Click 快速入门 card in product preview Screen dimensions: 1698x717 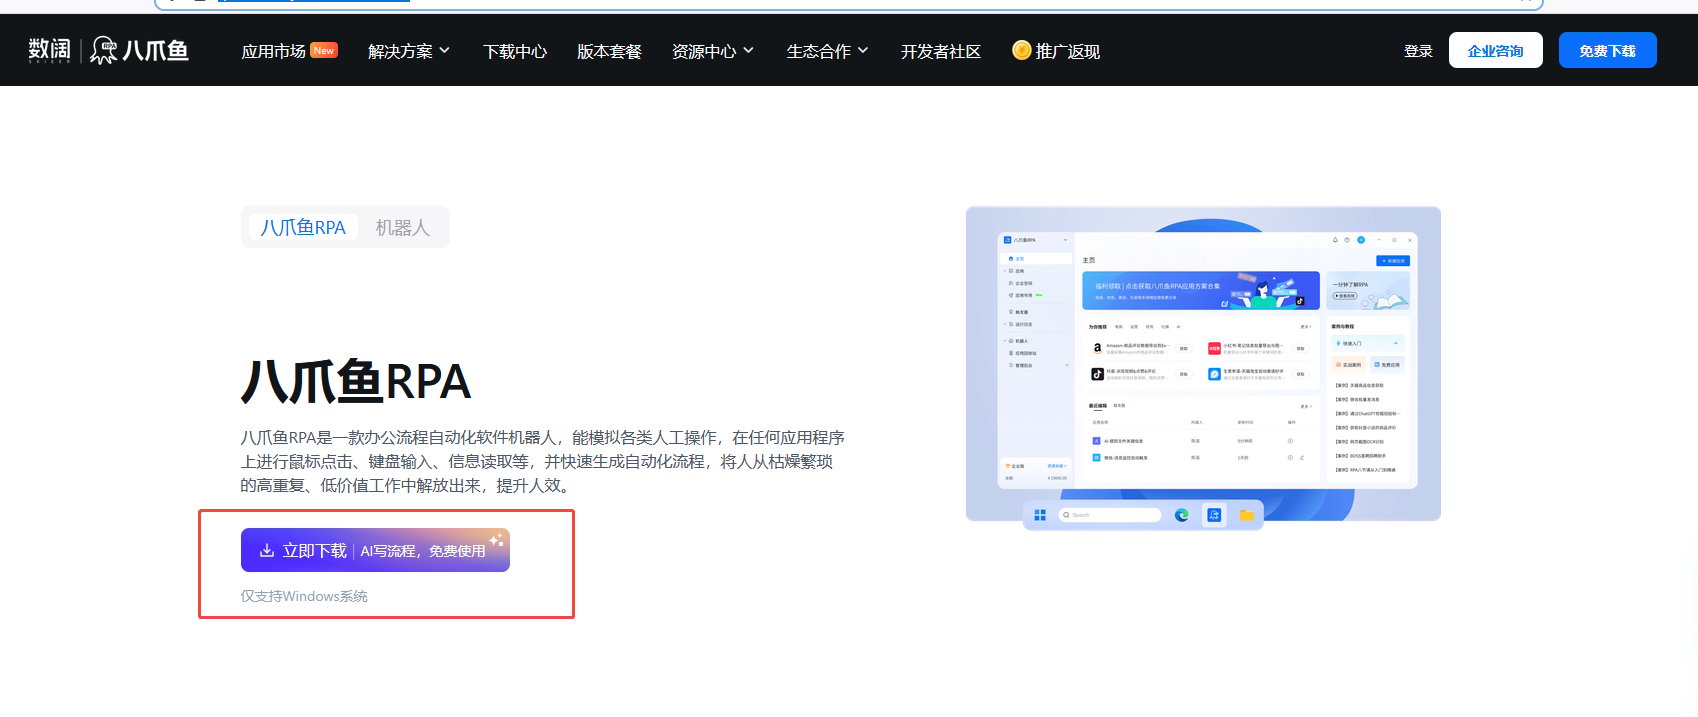pos(1368,343)
